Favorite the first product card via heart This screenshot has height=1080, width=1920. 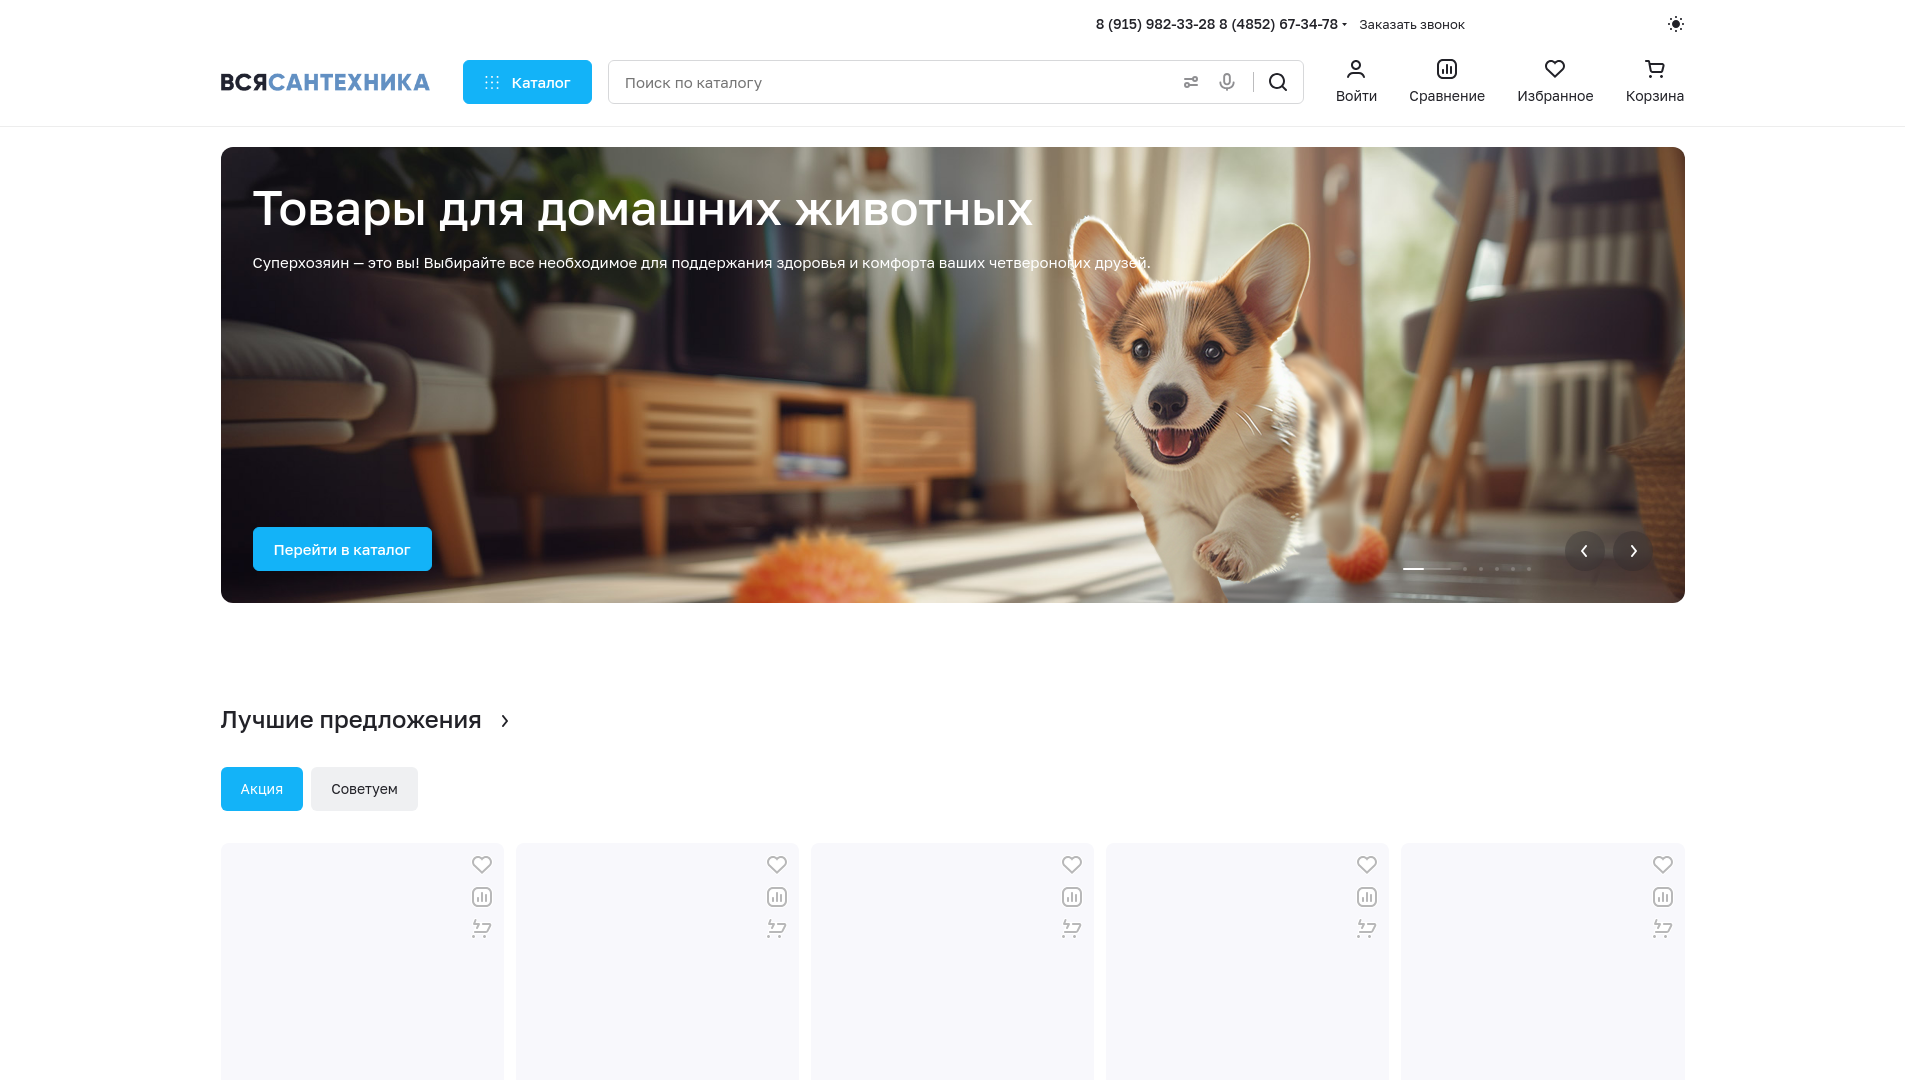pyautogui.click(x=482, y=864)
